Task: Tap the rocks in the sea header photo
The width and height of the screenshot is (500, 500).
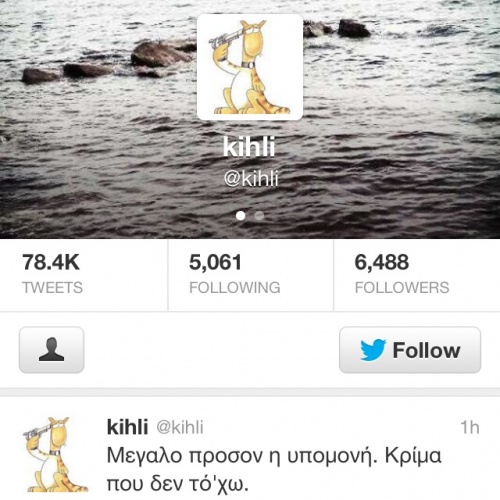Action: click(110, 62)
